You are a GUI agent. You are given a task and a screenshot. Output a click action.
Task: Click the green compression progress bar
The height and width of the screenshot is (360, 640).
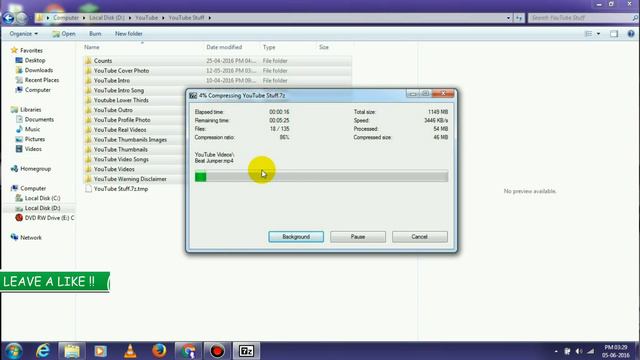[321, 177]
